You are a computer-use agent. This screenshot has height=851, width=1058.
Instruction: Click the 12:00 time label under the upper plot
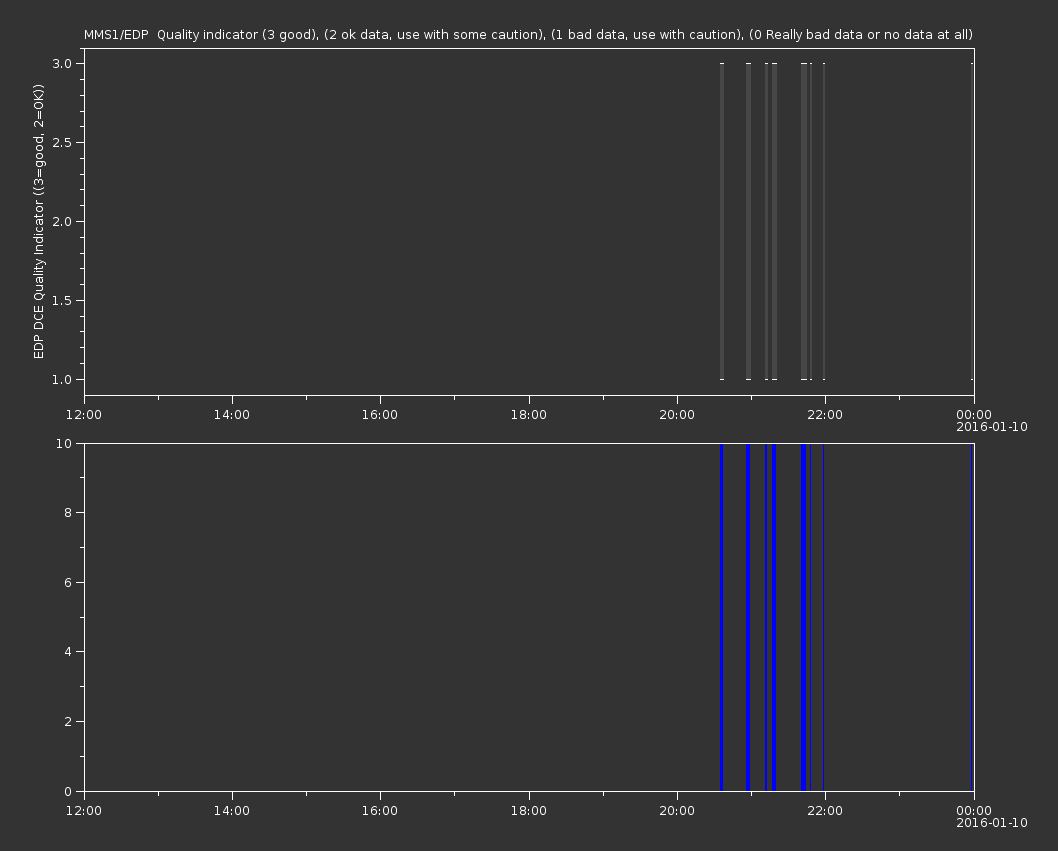84,414
